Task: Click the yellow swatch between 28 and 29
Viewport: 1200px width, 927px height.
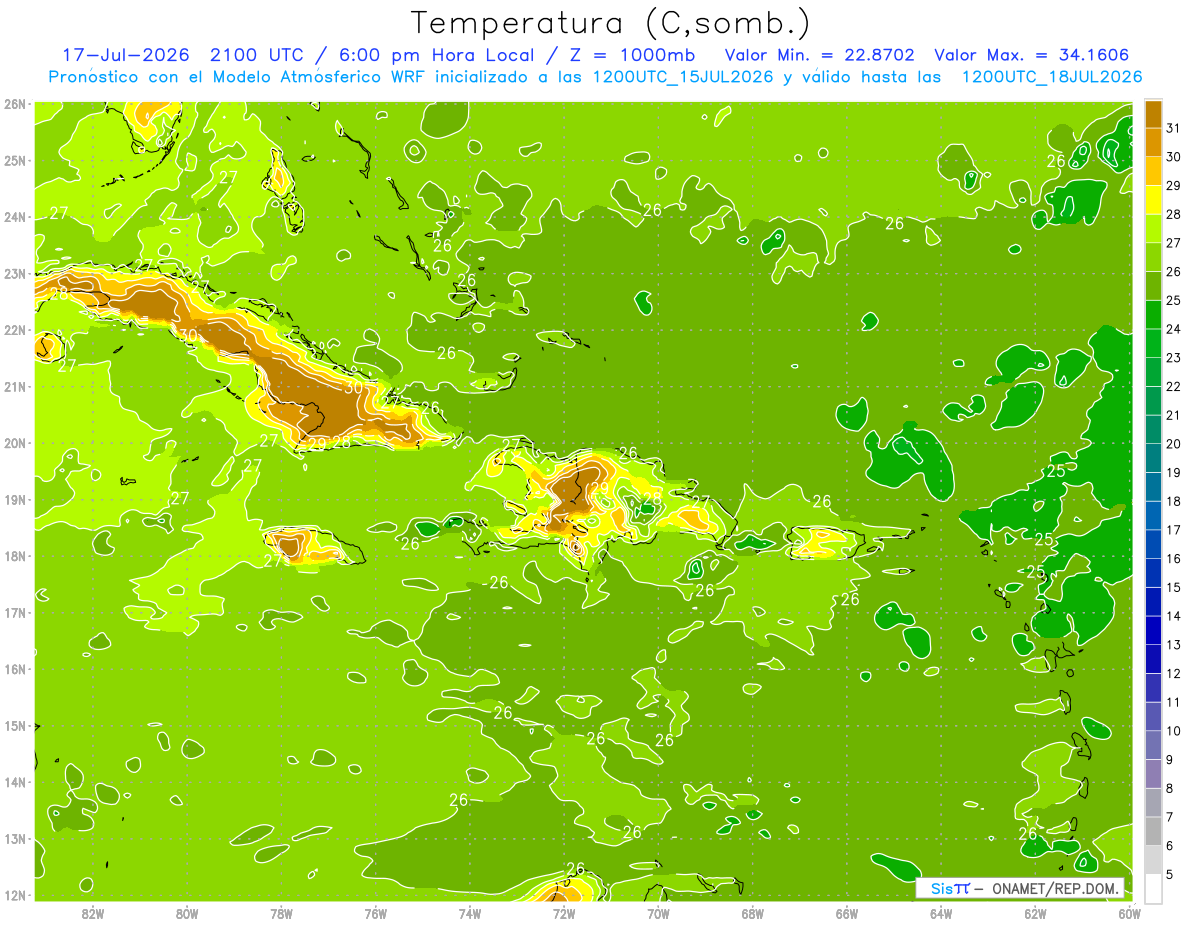Action: click(1153, 200)
